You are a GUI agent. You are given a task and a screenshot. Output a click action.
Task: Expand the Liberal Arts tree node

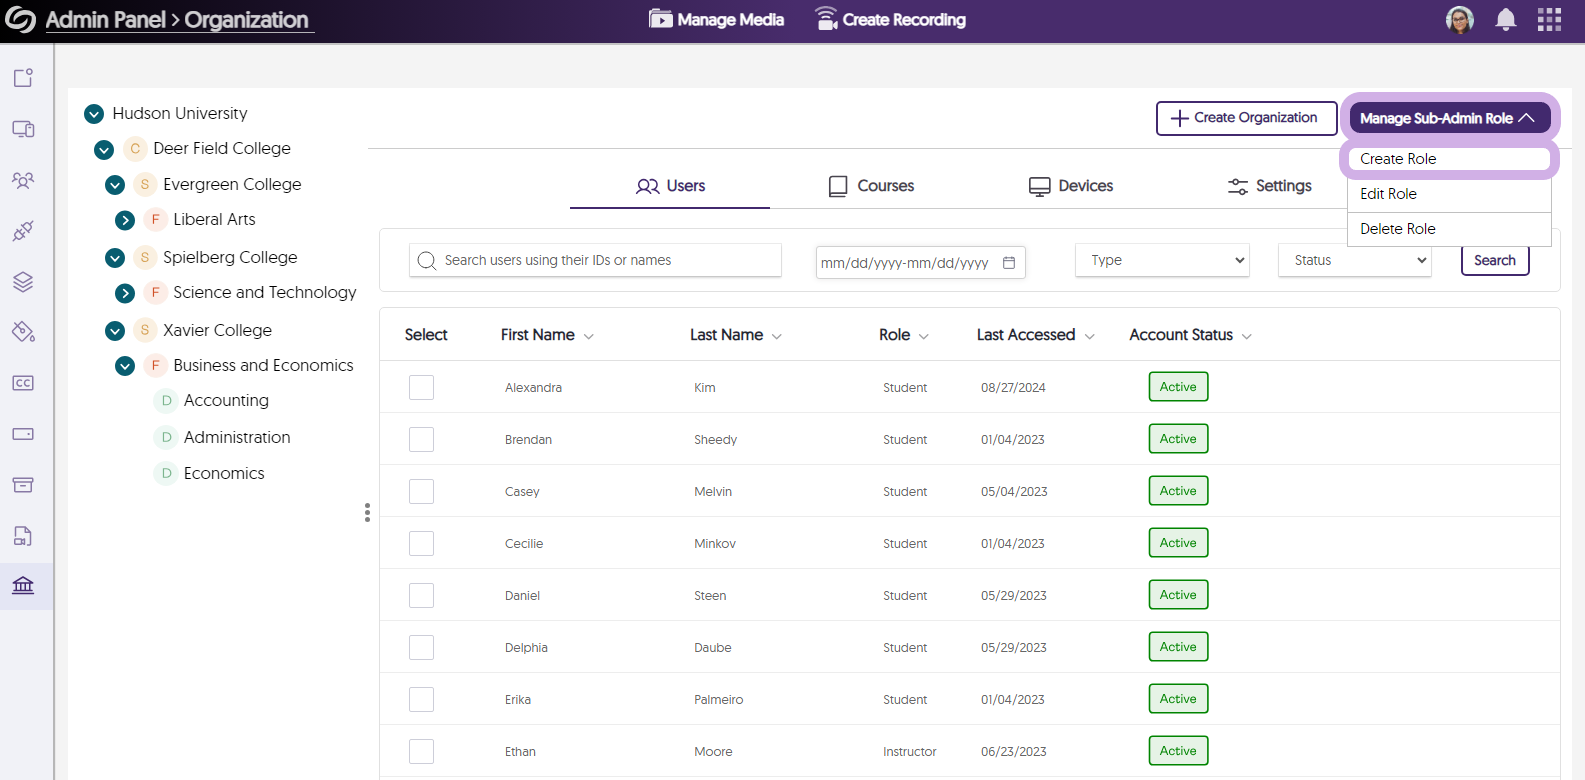click(x=125, y=220)
